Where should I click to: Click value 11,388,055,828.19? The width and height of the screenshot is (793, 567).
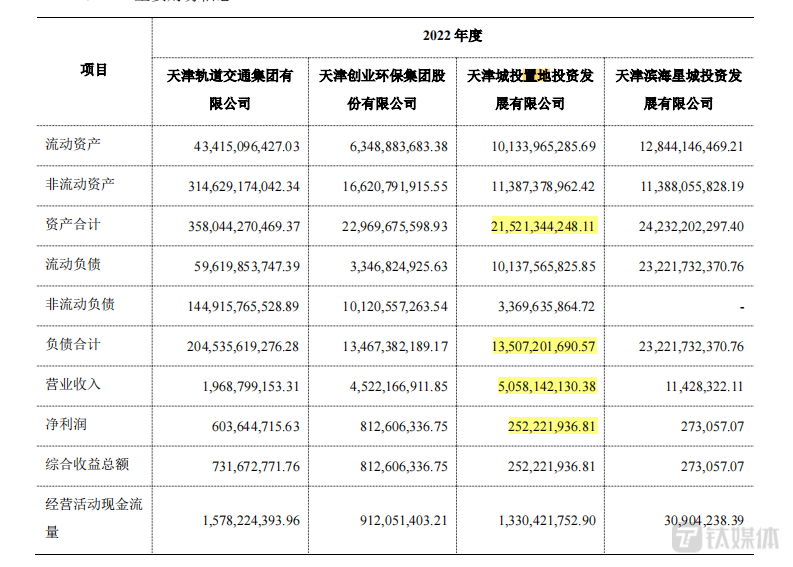[692, 187]
